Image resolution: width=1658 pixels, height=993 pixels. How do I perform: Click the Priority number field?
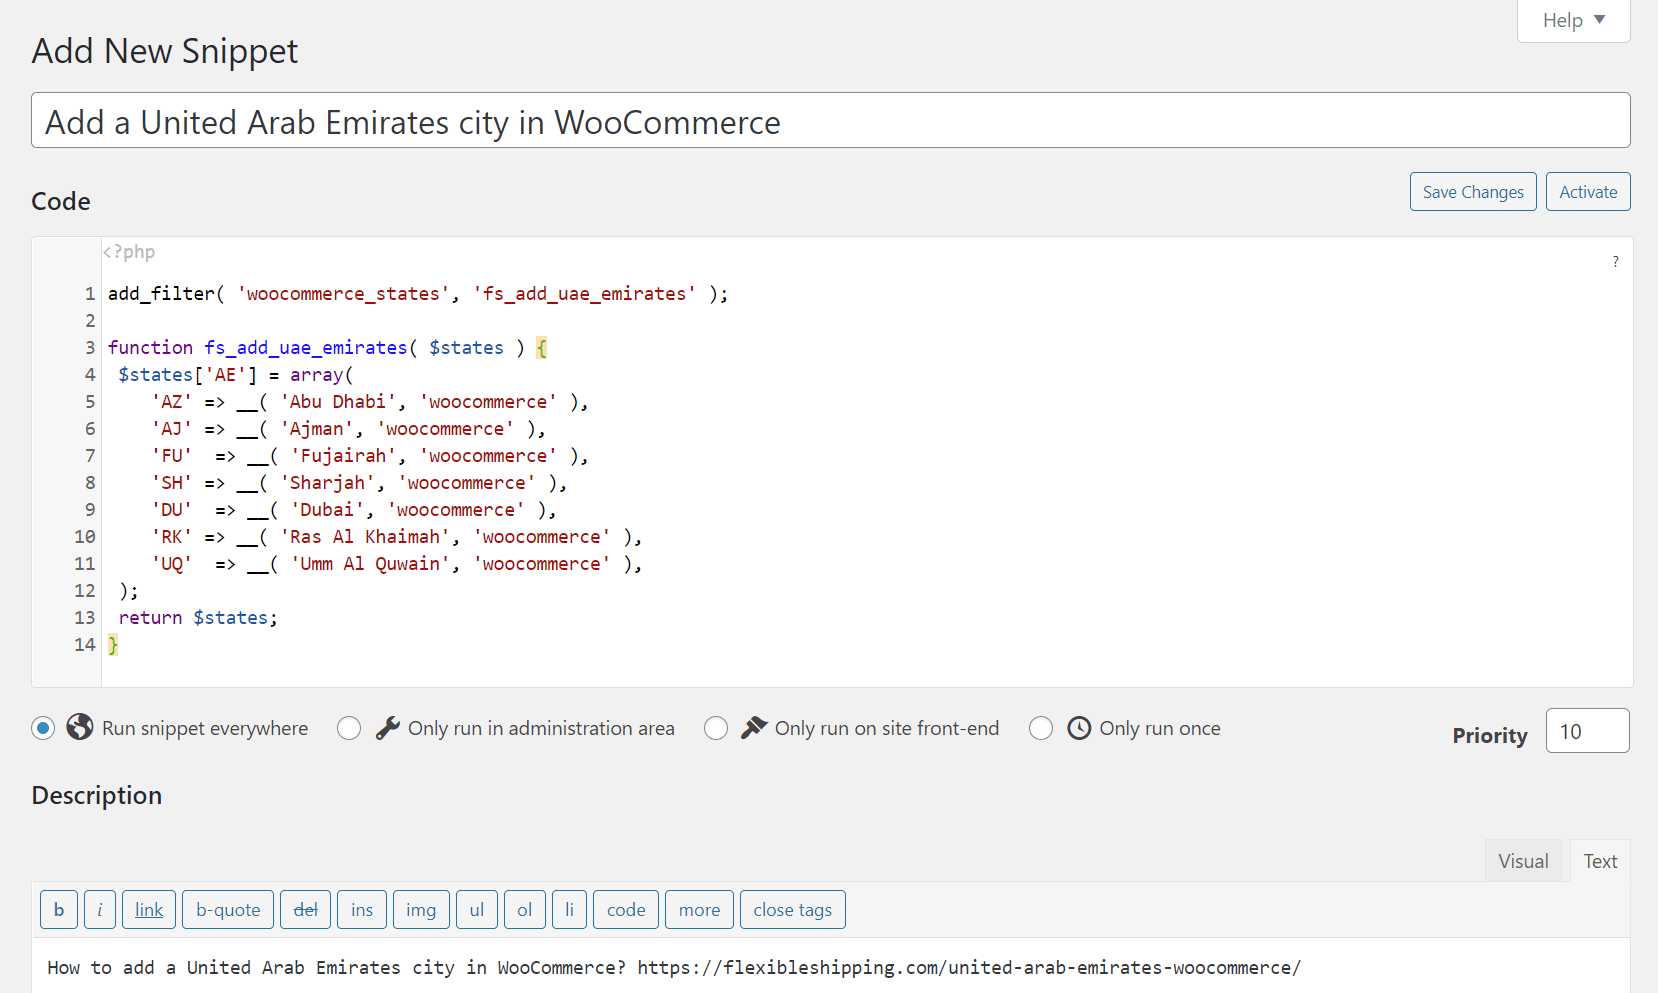[x=1587, y=731]
